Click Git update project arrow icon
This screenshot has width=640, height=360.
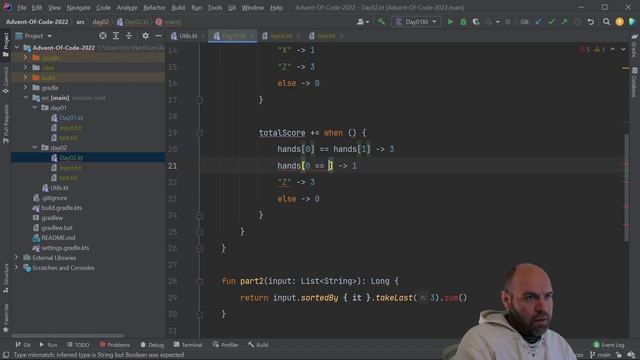[x=539, y=22]
